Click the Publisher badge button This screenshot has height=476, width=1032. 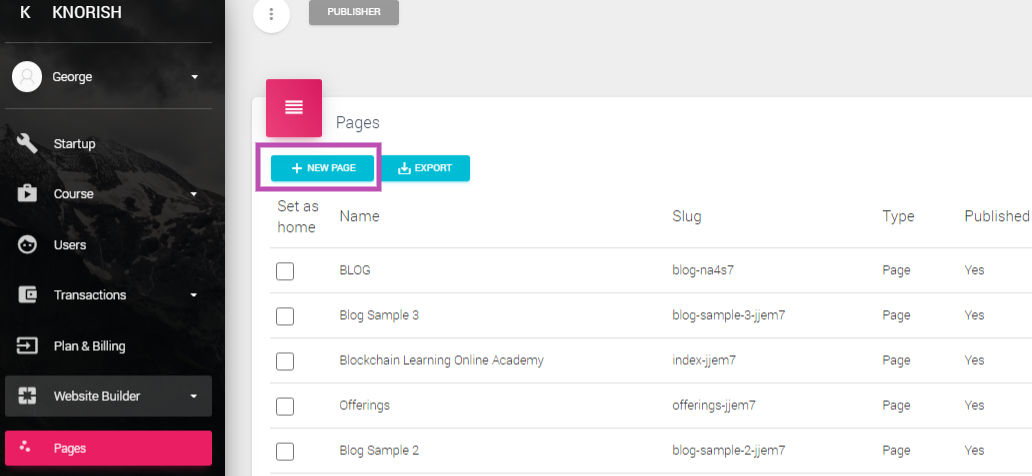coord(354,12)
